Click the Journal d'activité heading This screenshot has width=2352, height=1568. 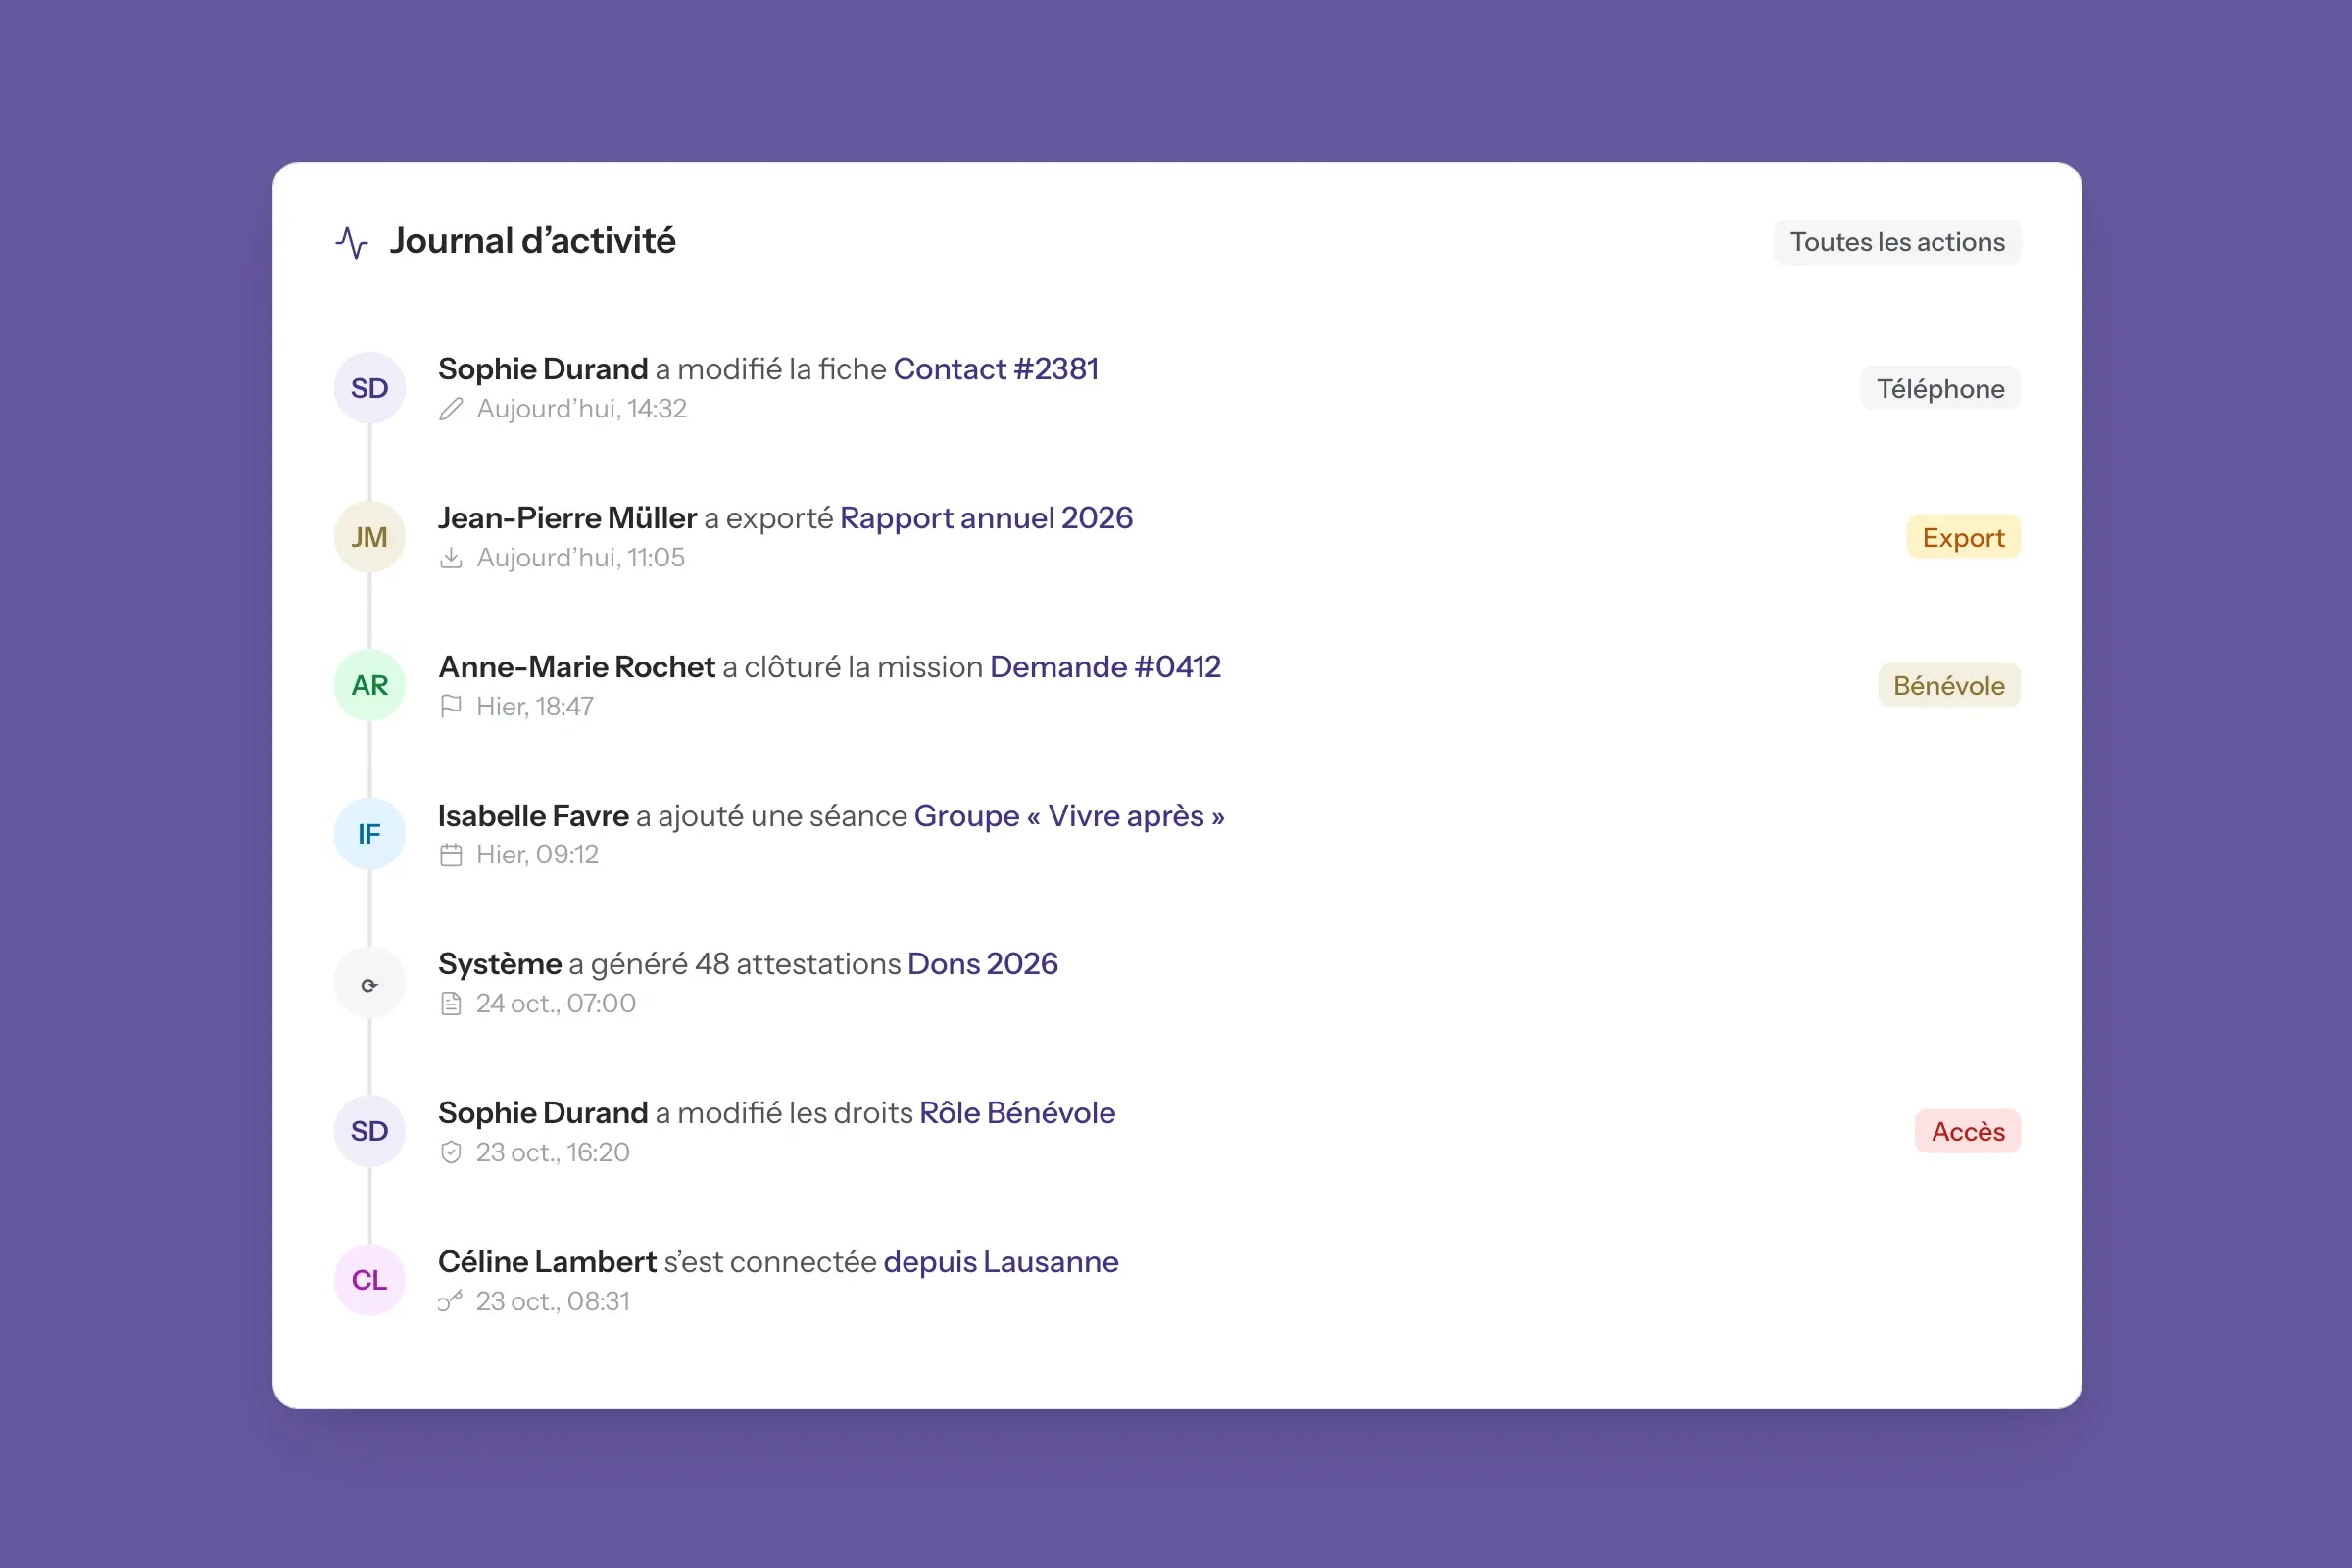(x=532, y=241)
